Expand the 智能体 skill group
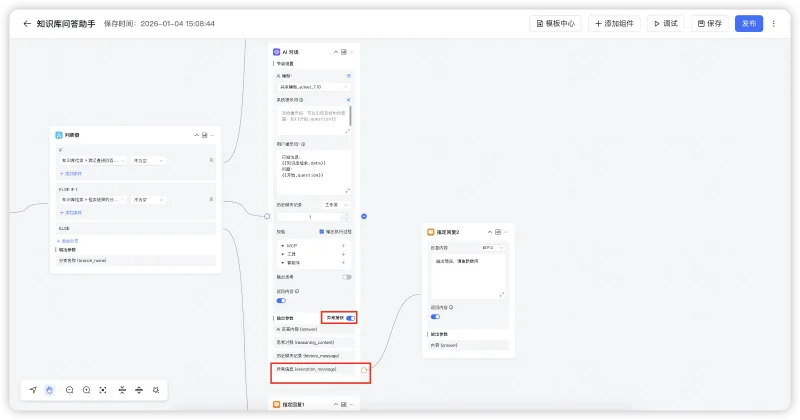The width and height of the screenshot is (800, 420). click(x=283, y=263)
